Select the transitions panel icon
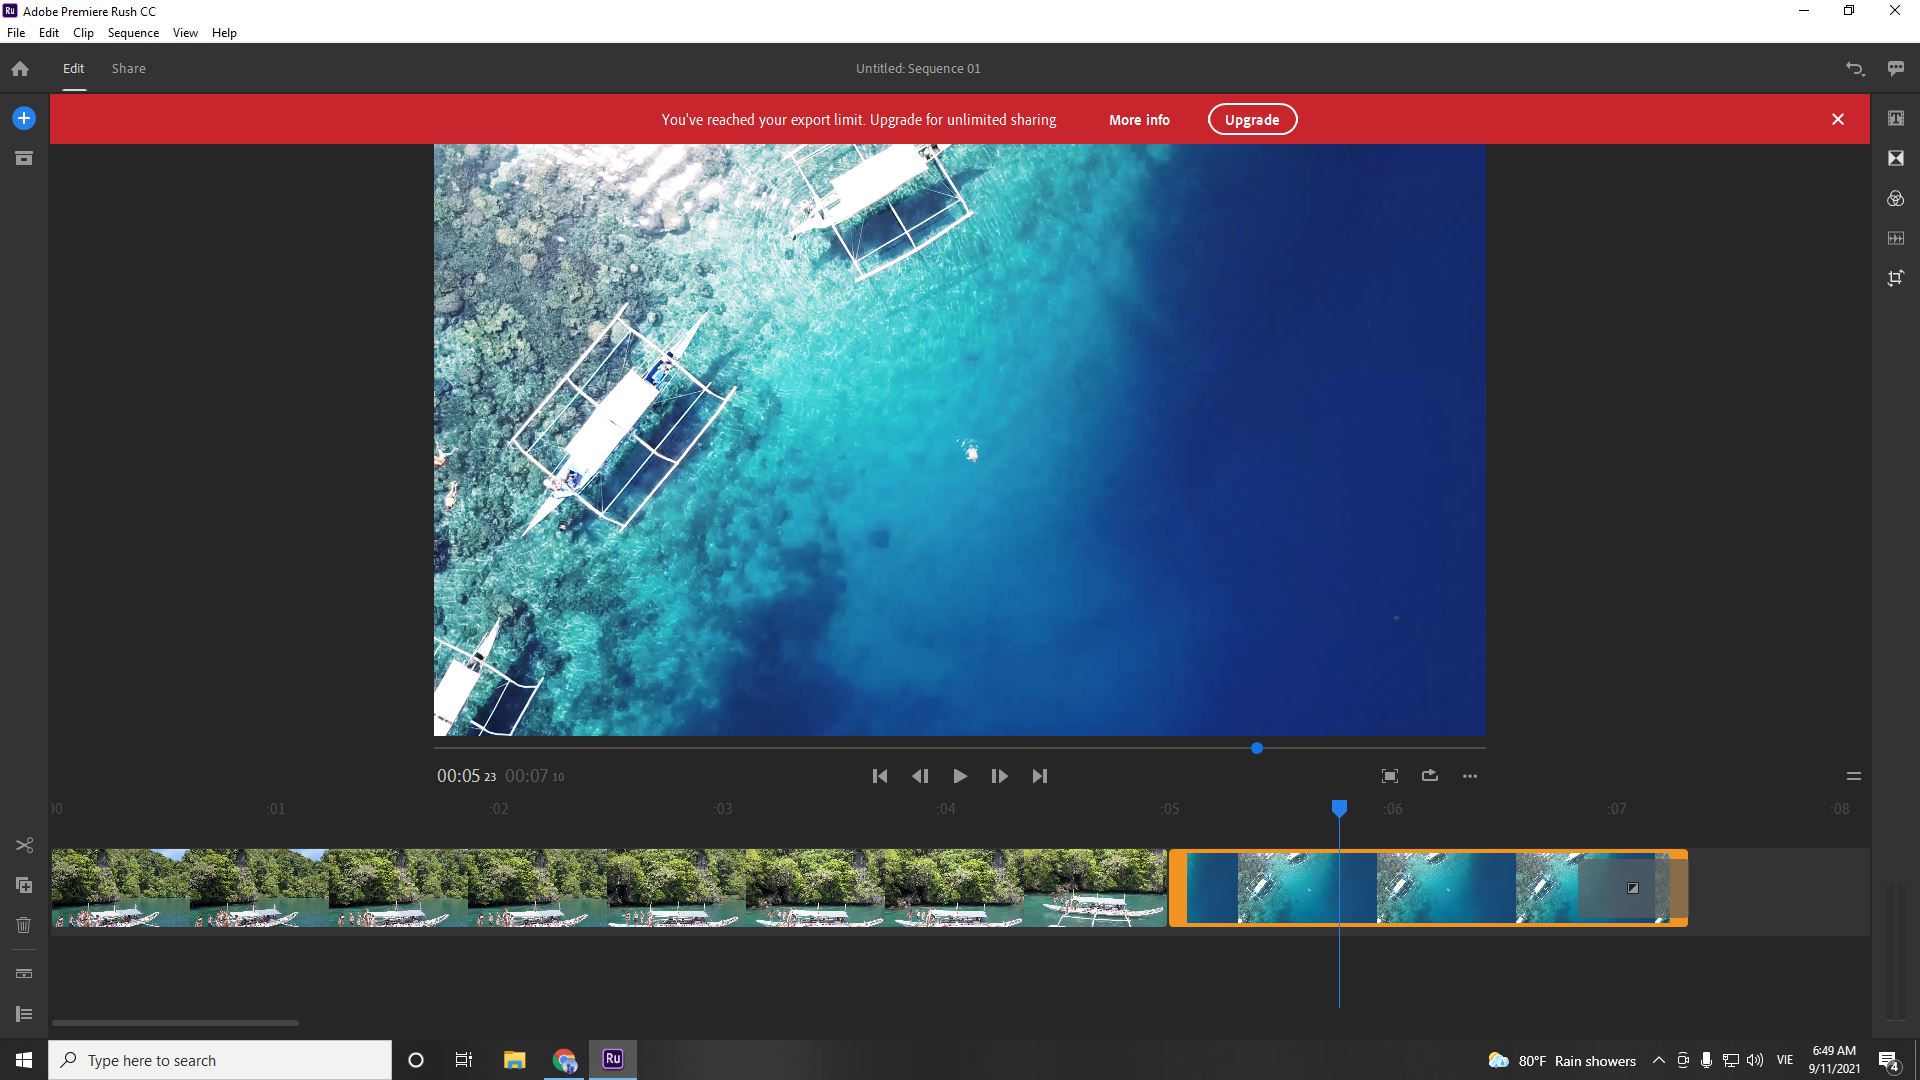Image resolution: width=1920 pixels, height=1080 pixels. click(1896, 158)
